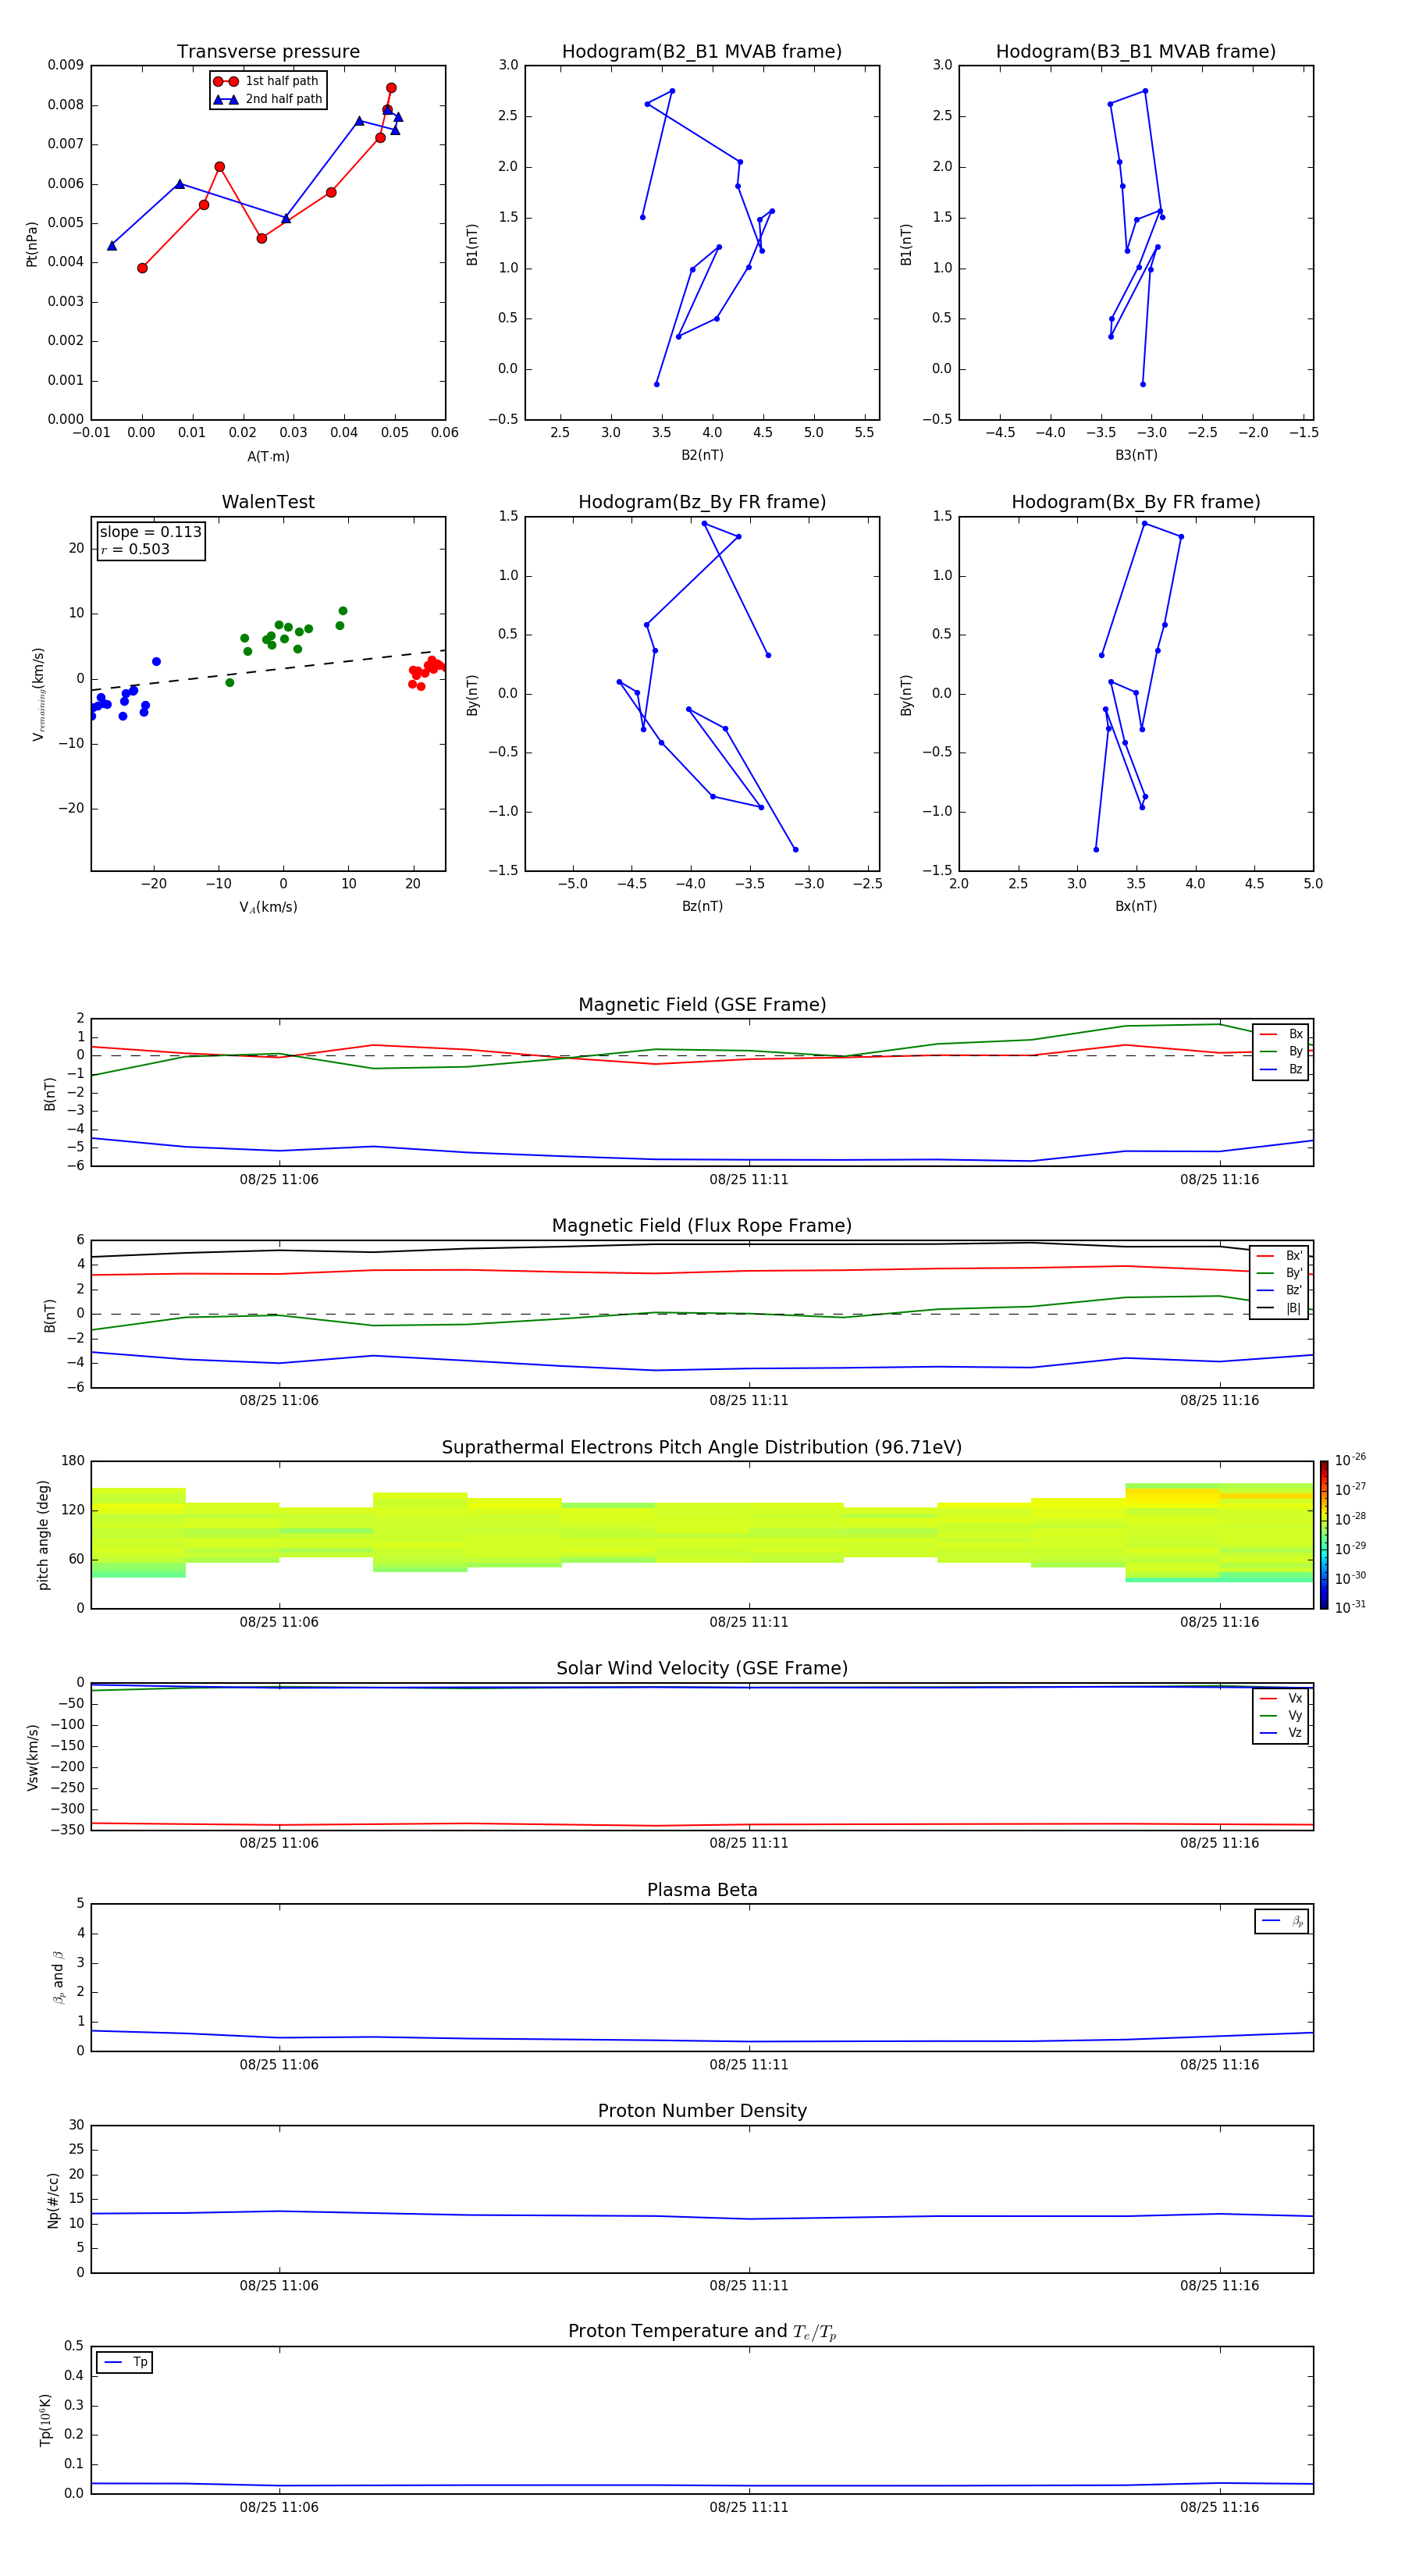Click the 'B3(nT)' x-axis label
This screenshot has width=1405, height=2576.
1136,455
